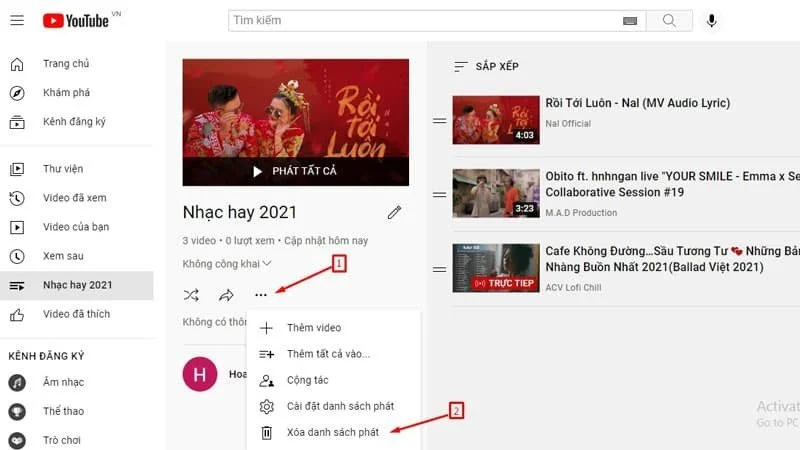Click PHÁT TẤT CẢ play all button
800x450 pixels.
[x=295, y=171]
